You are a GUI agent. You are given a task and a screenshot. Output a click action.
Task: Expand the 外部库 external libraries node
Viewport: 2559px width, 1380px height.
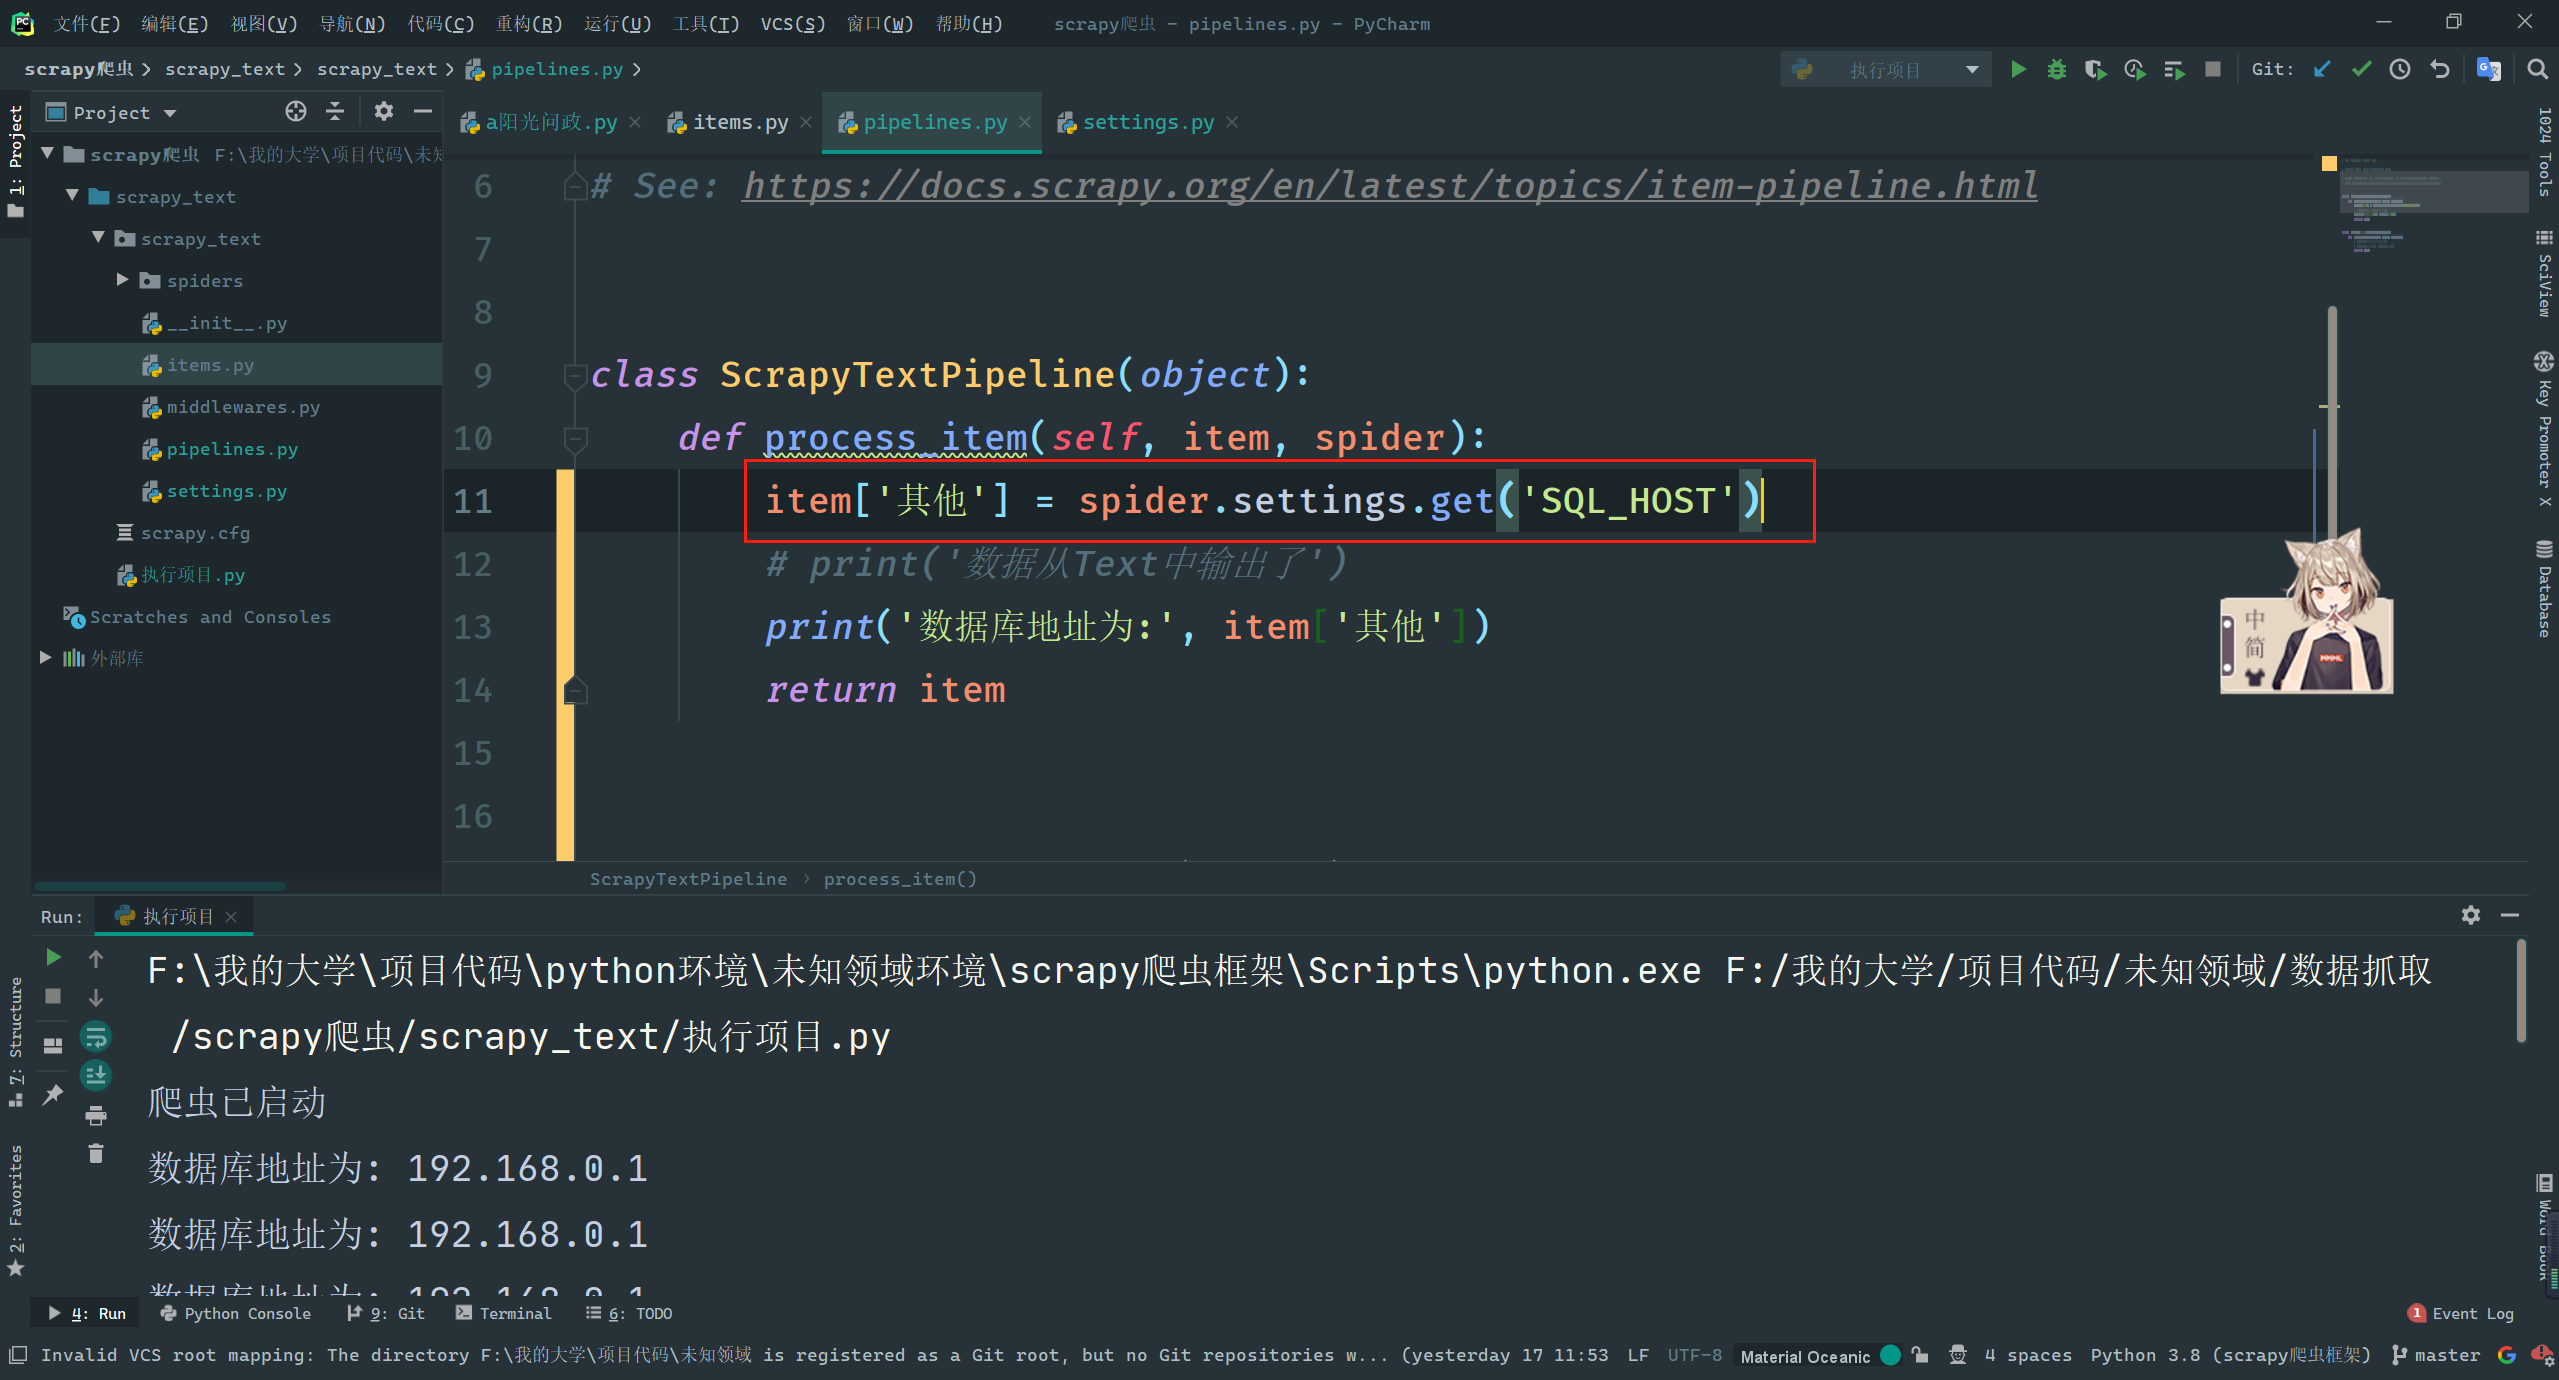(46, 658)
